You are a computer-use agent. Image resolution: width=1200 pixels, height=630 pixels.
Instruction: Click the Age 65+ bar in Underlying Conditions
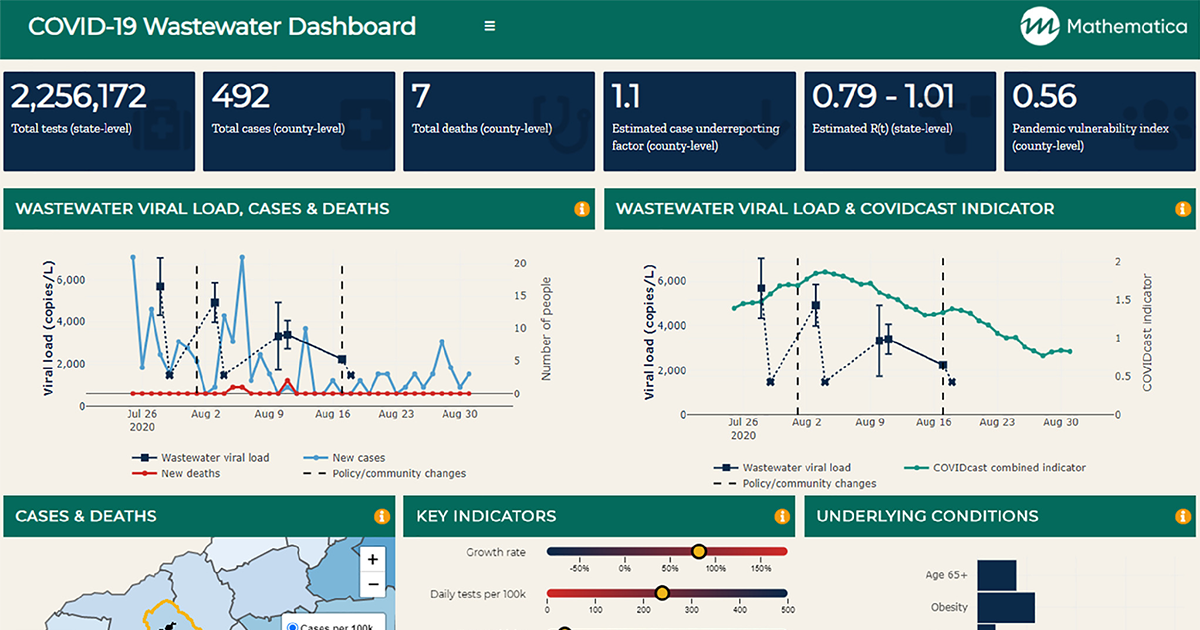coord(996,575)
